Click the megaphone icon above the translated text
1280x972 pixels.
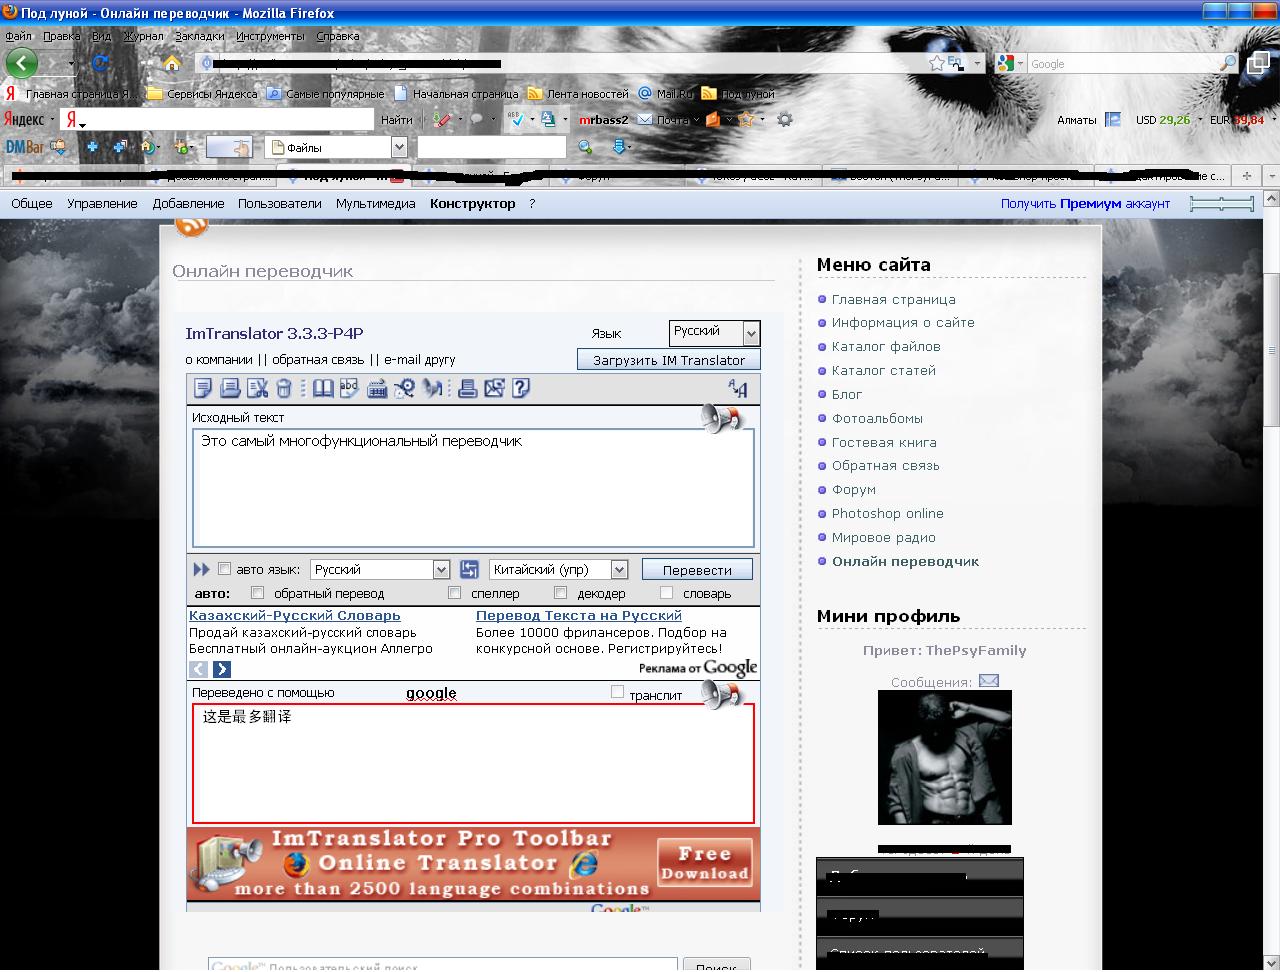(x=720, y=694)
